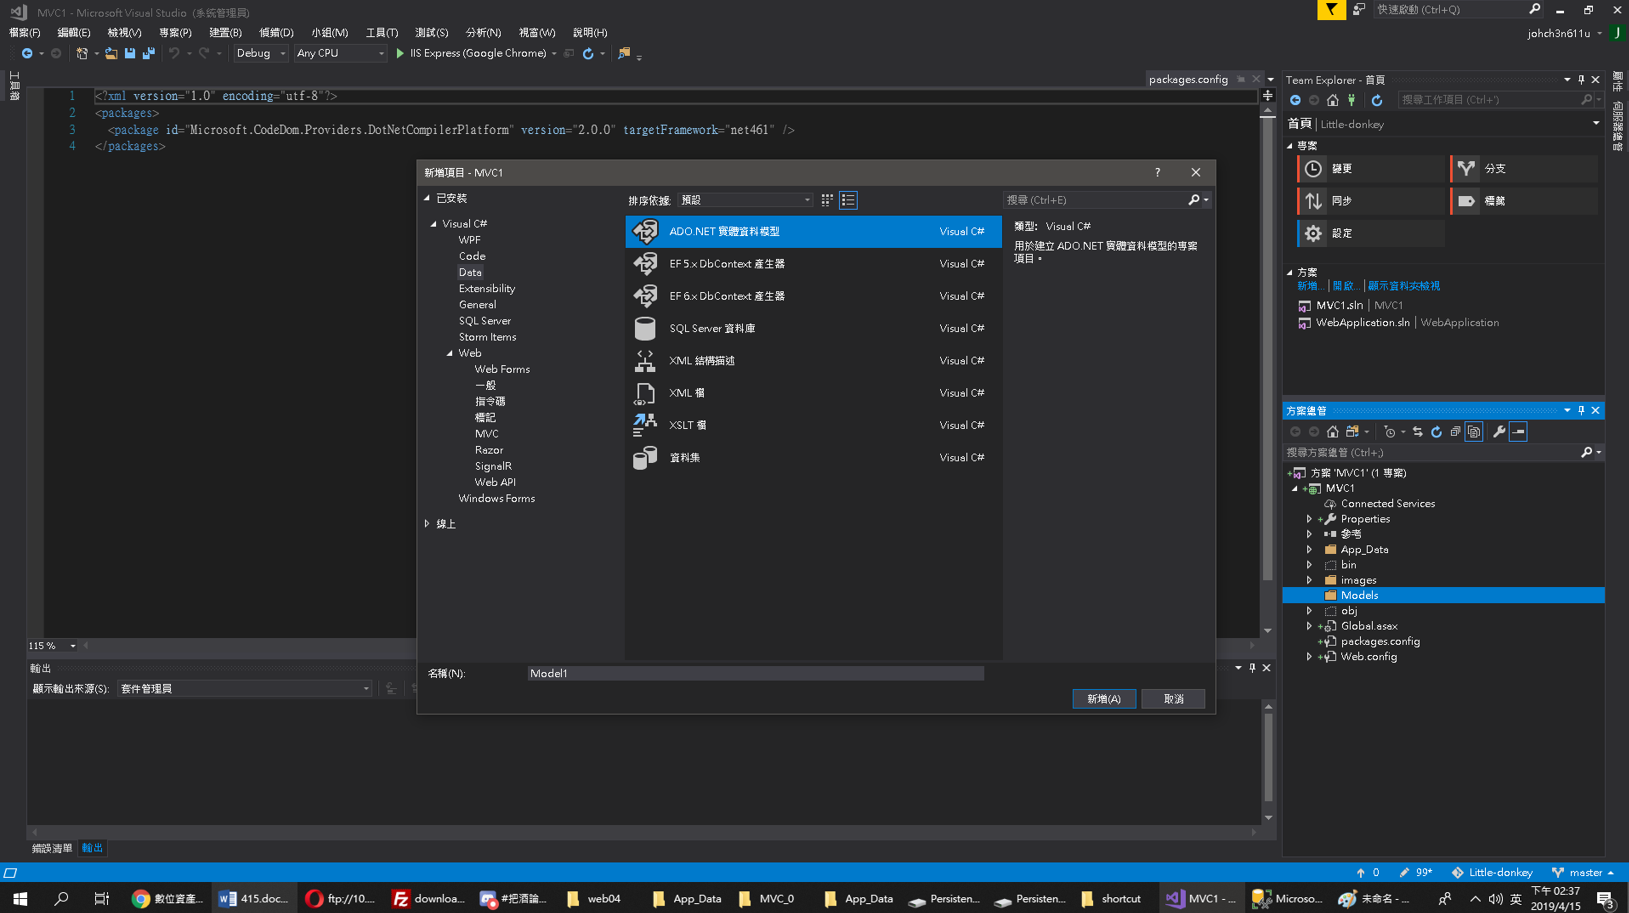Click the 取消 Cancel button in dialog
Screen dimensions: 1629x913
pyautogui.click(x=1173, y=699)
